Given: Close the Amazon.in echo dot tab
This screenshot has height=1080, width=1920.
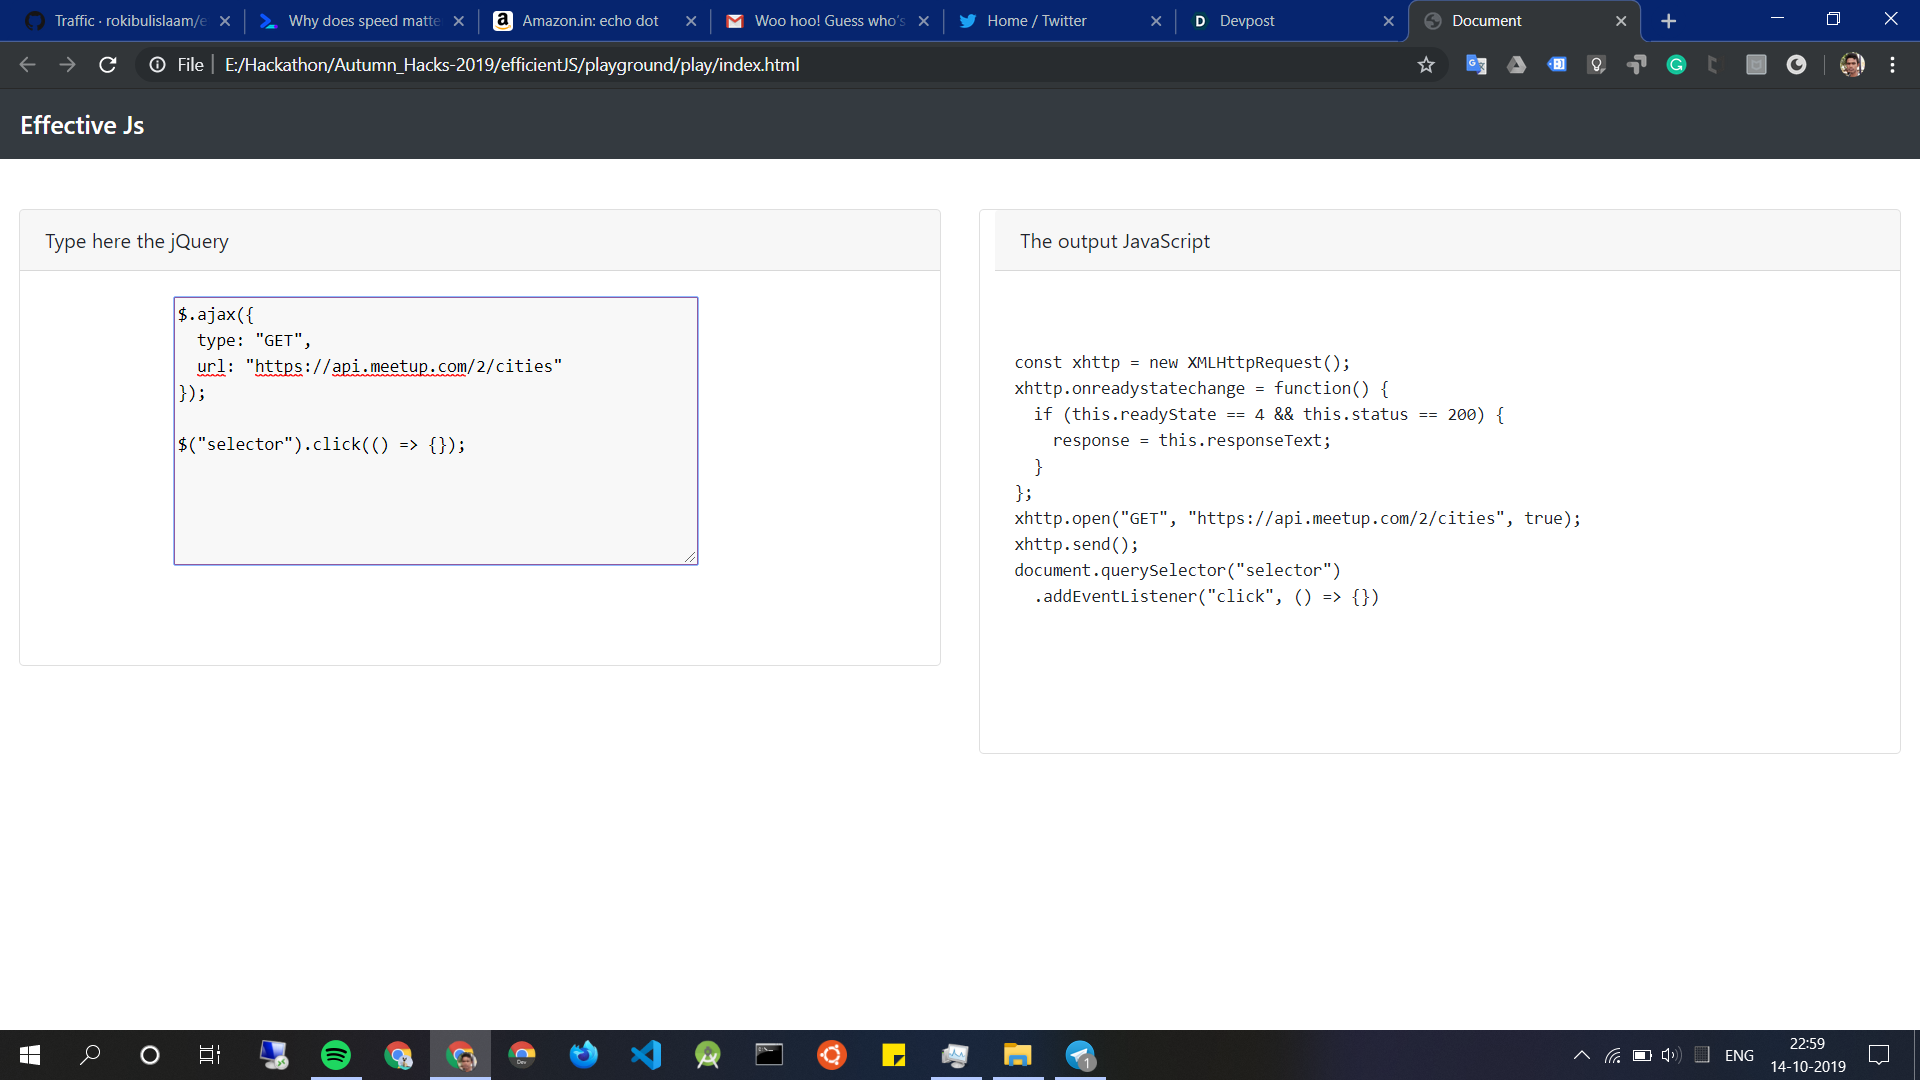Looking at the screenshot, I should pos(691,21).
